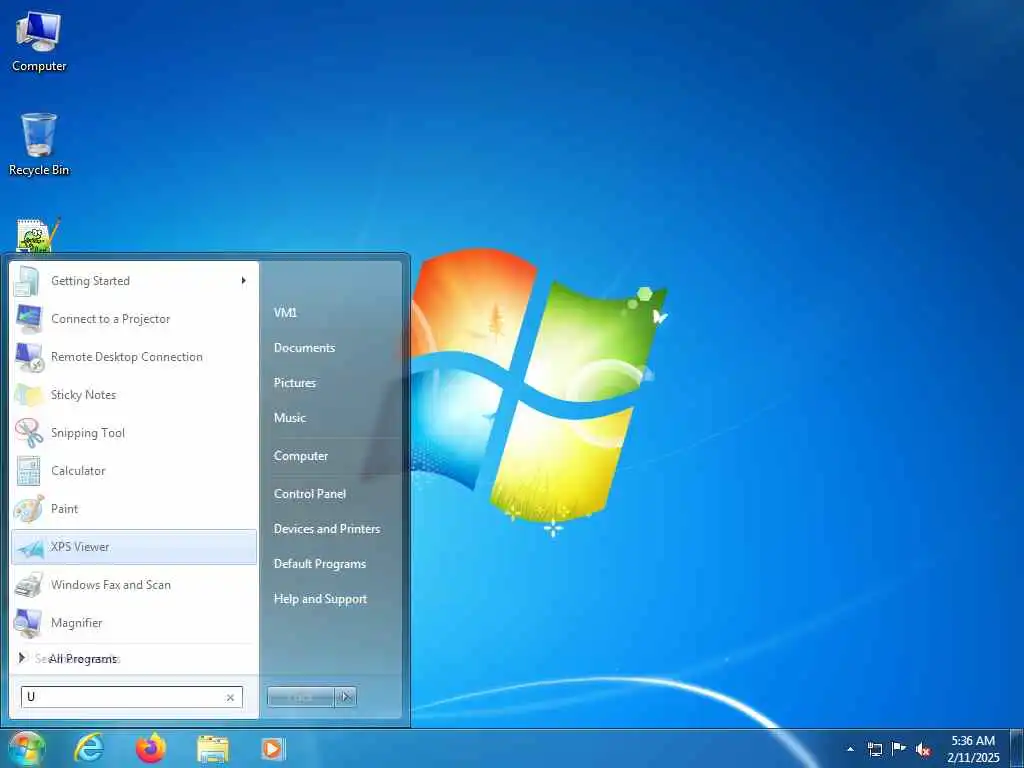Image resolution: width=1024 pixels, height=768 pixels.
Task: Click the Show desktop strip
Action: tap(1017, 749)
